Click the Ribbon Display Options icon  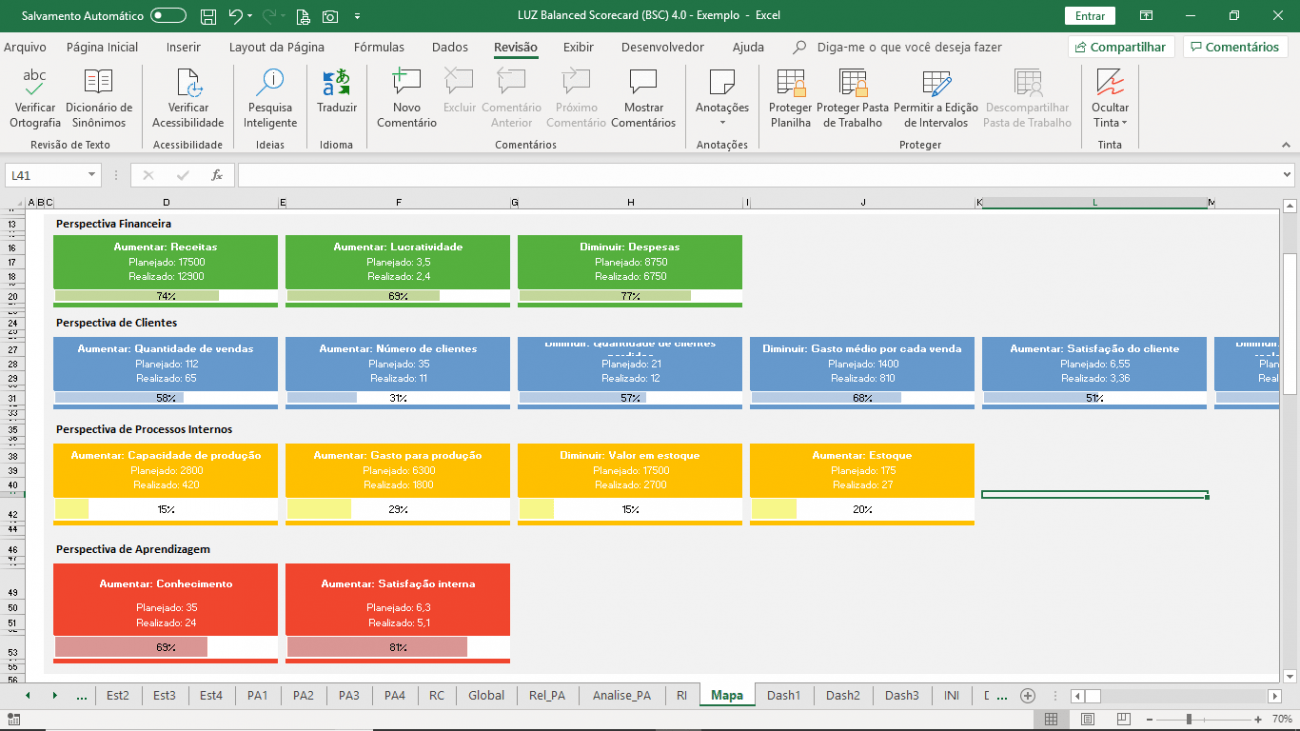(x=1145, y=16)
